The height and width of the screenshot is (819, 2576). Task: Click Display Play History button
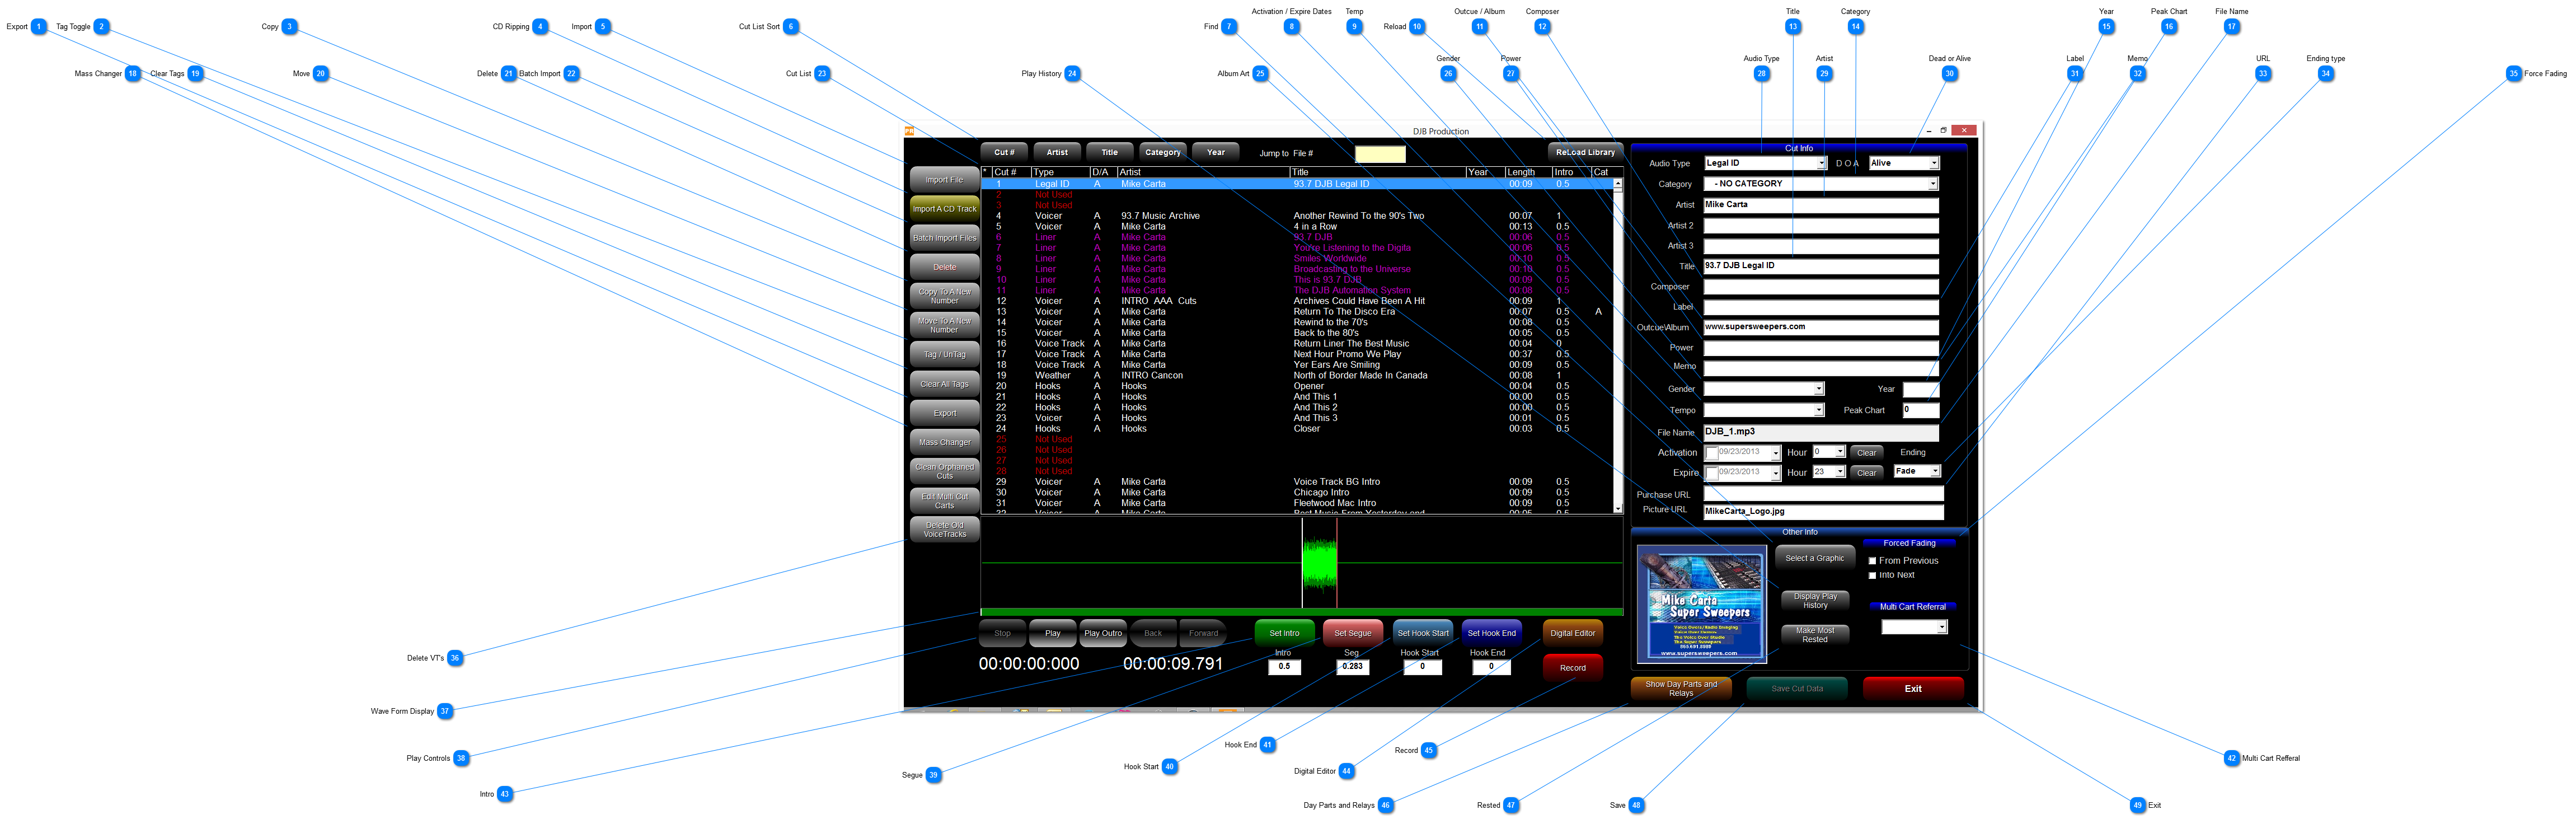[x=1815, y=600]
